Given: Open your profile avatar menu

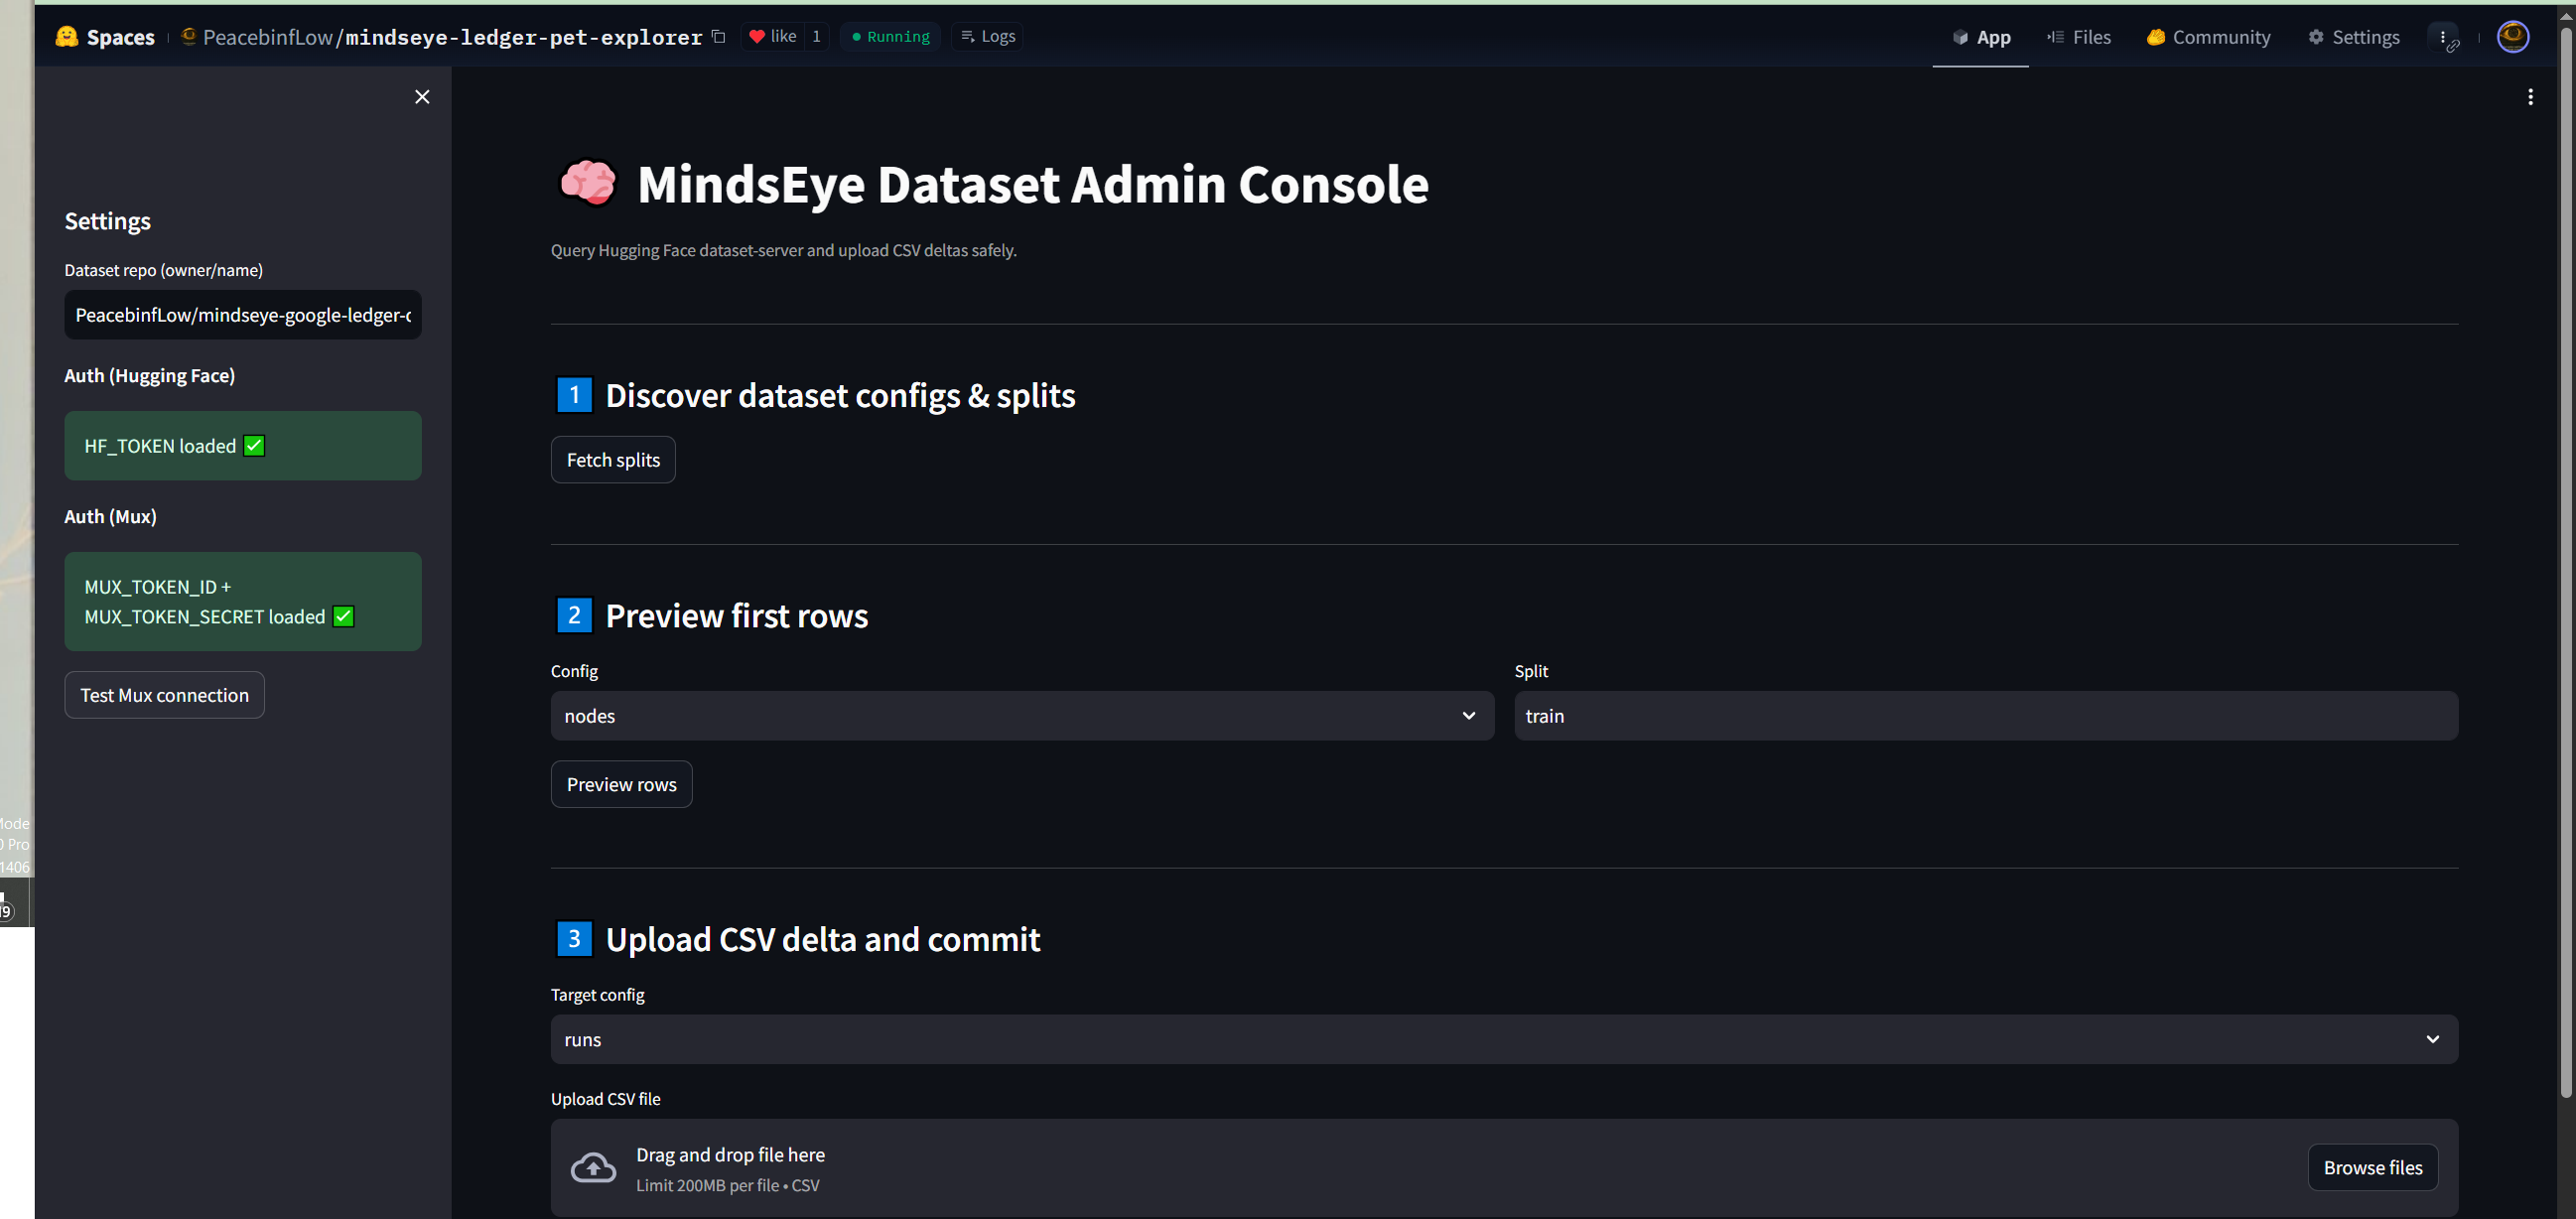Looking at the screenshot, I should (x=2513, y=36).
